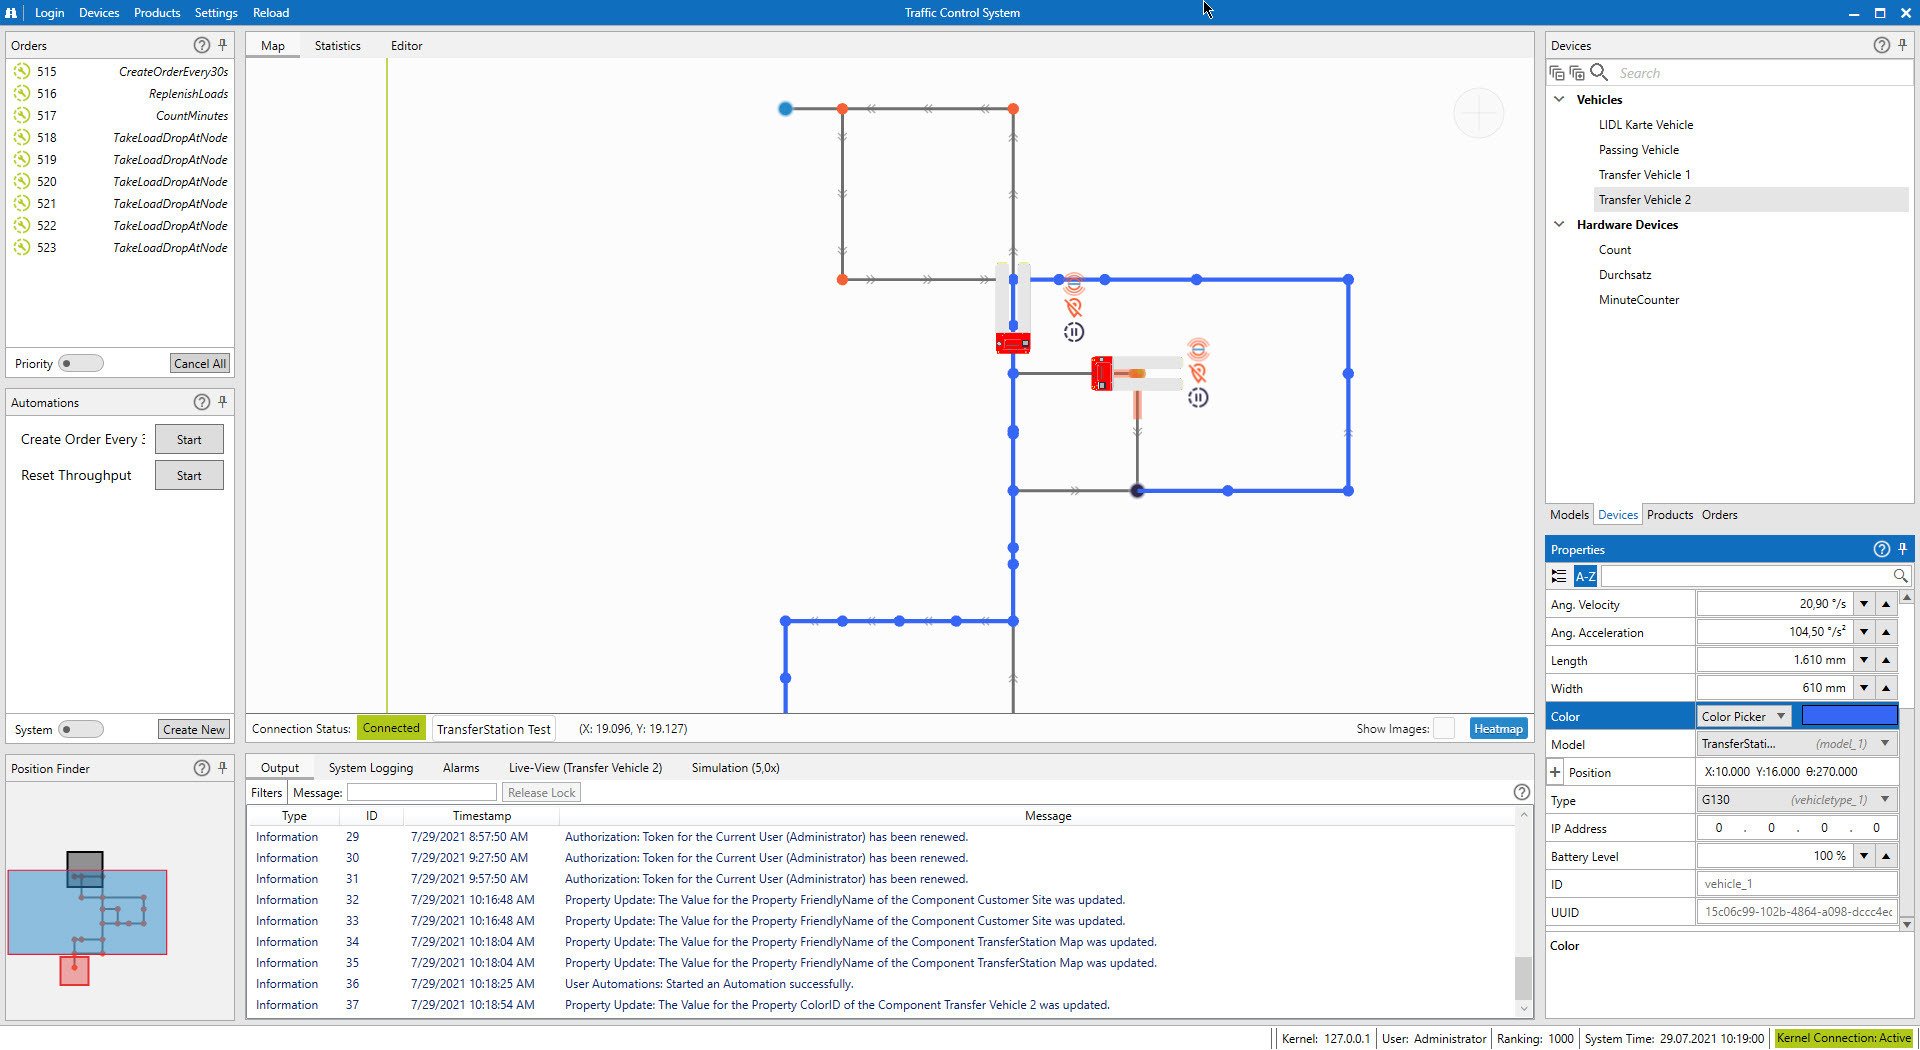The height and width of the screenshot is (1050, 1920).
Task: Open the Products menu
Action: 157,13
